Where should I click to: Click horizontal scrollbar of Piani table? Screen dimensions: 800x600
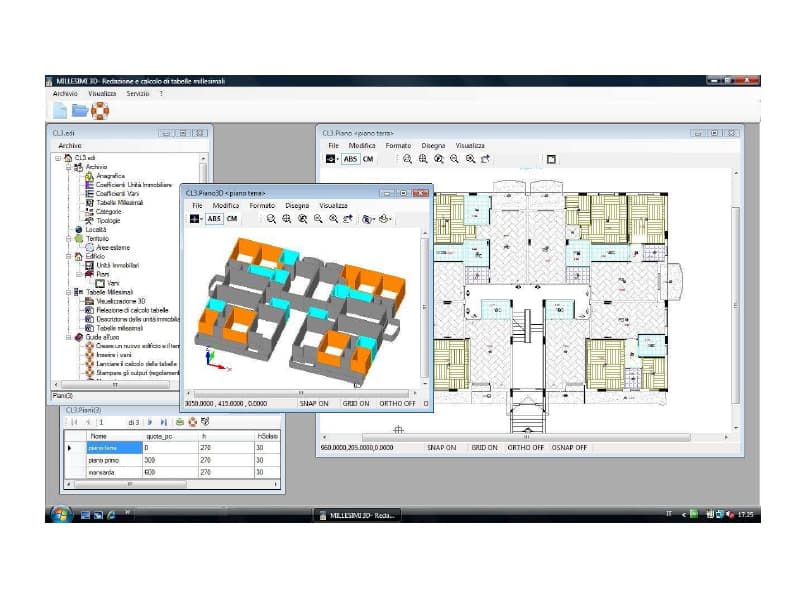point(172,484)
